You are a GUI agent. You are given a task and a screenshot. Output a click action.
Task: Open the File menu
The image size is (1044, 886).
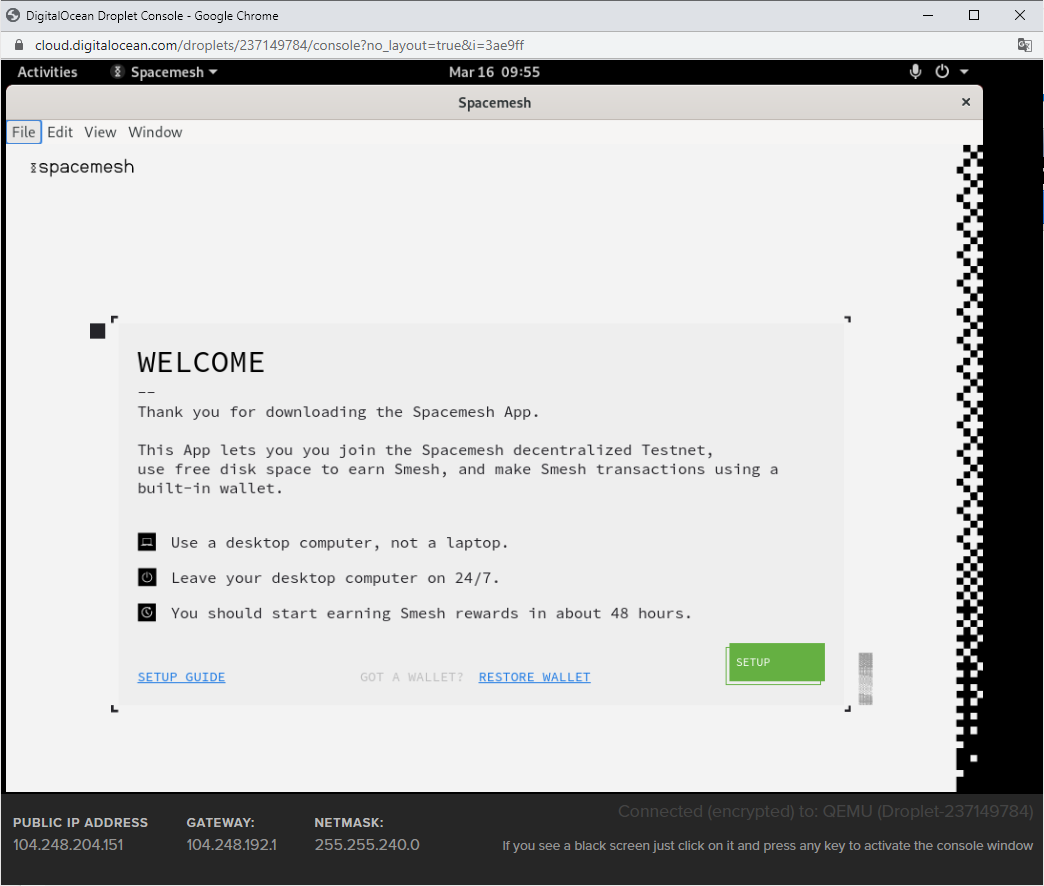coord(24,132)
